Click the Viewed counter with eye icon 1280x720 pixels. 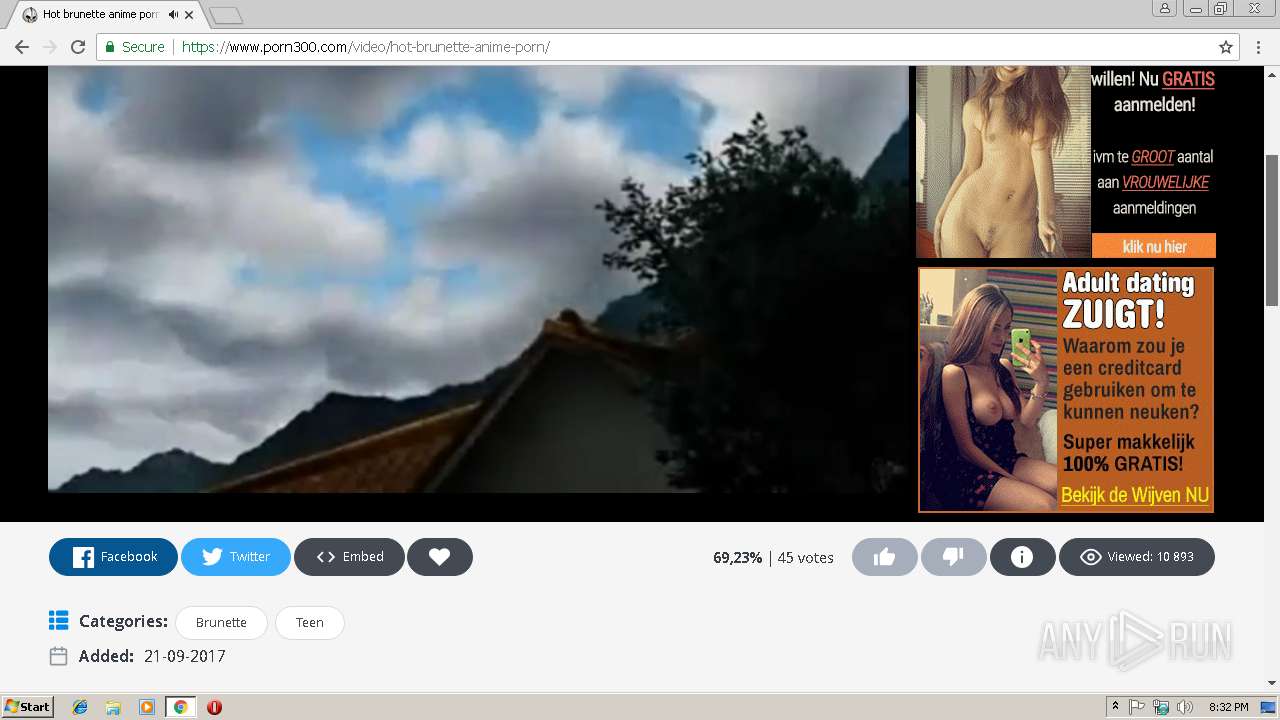click(1137, 557)
